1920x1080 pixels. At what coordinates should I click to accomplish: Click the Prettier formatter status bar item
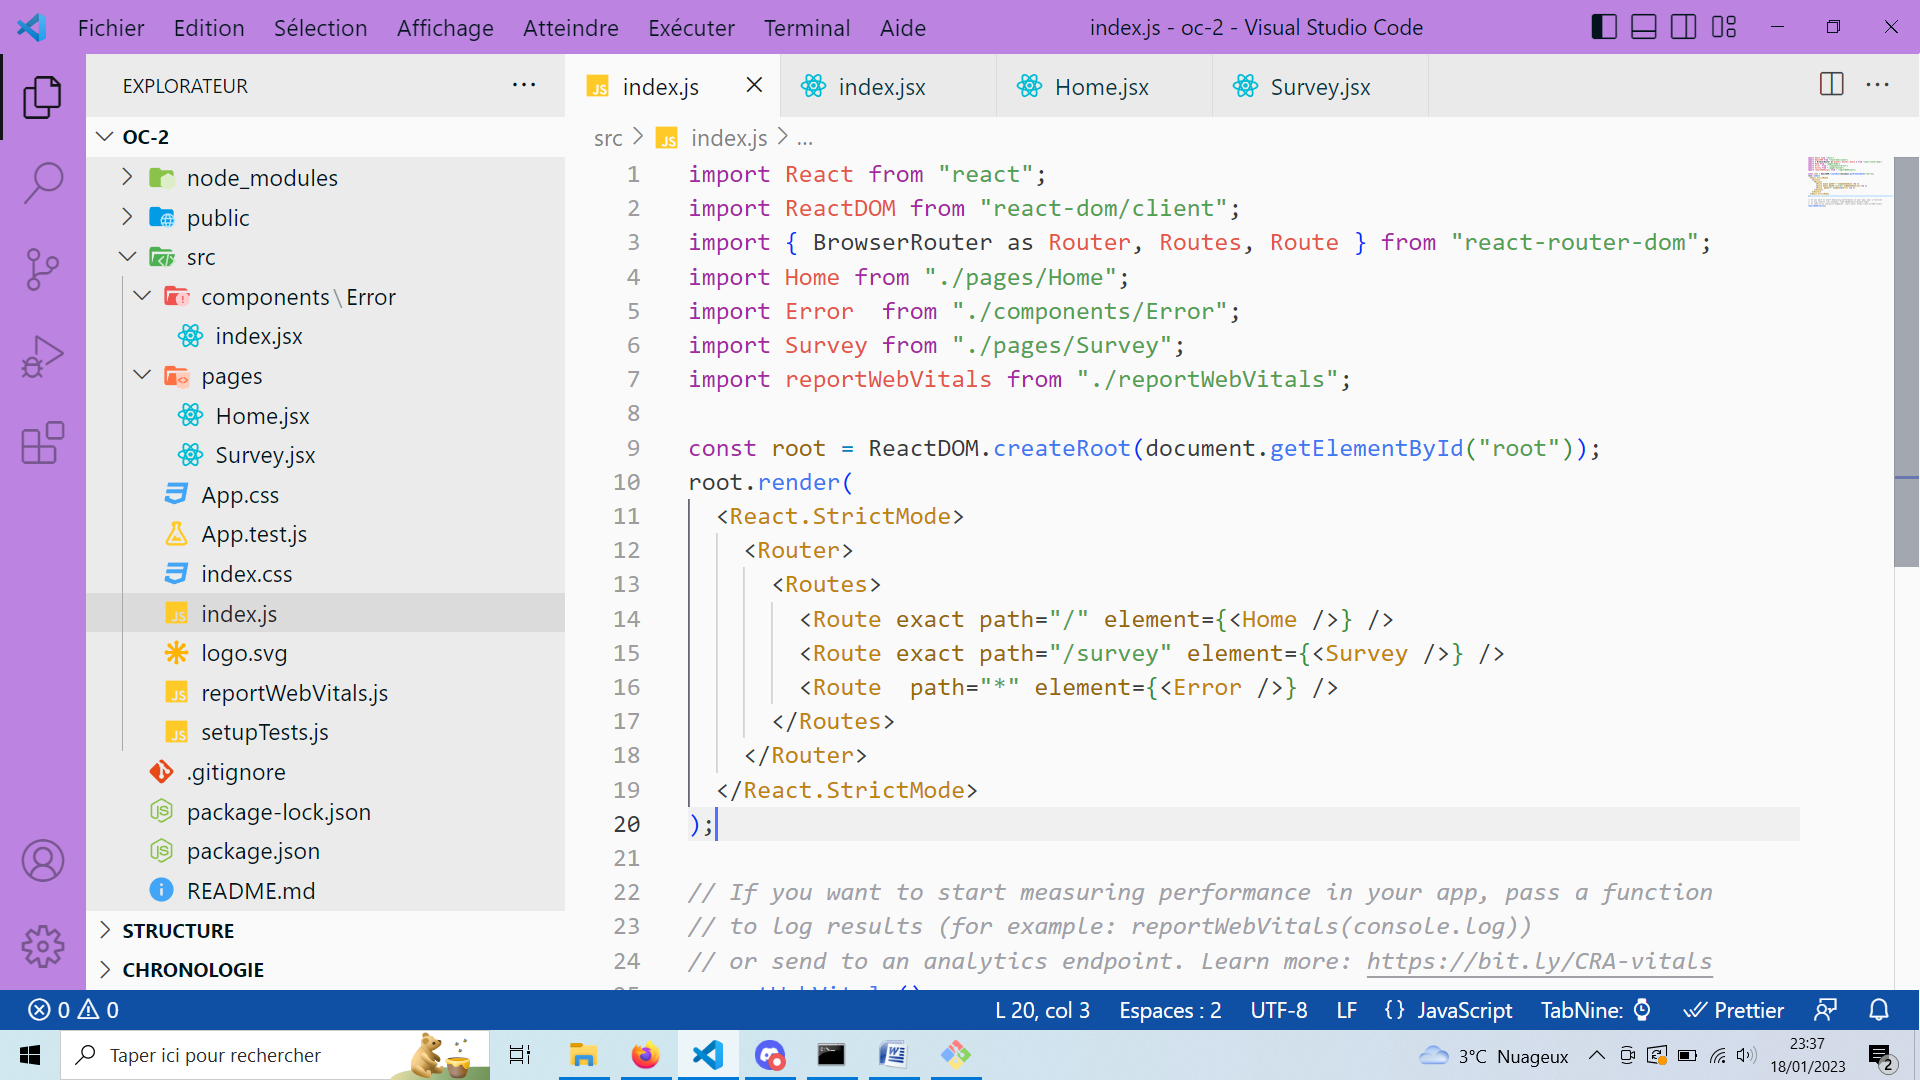(x=1733, y=1010)
